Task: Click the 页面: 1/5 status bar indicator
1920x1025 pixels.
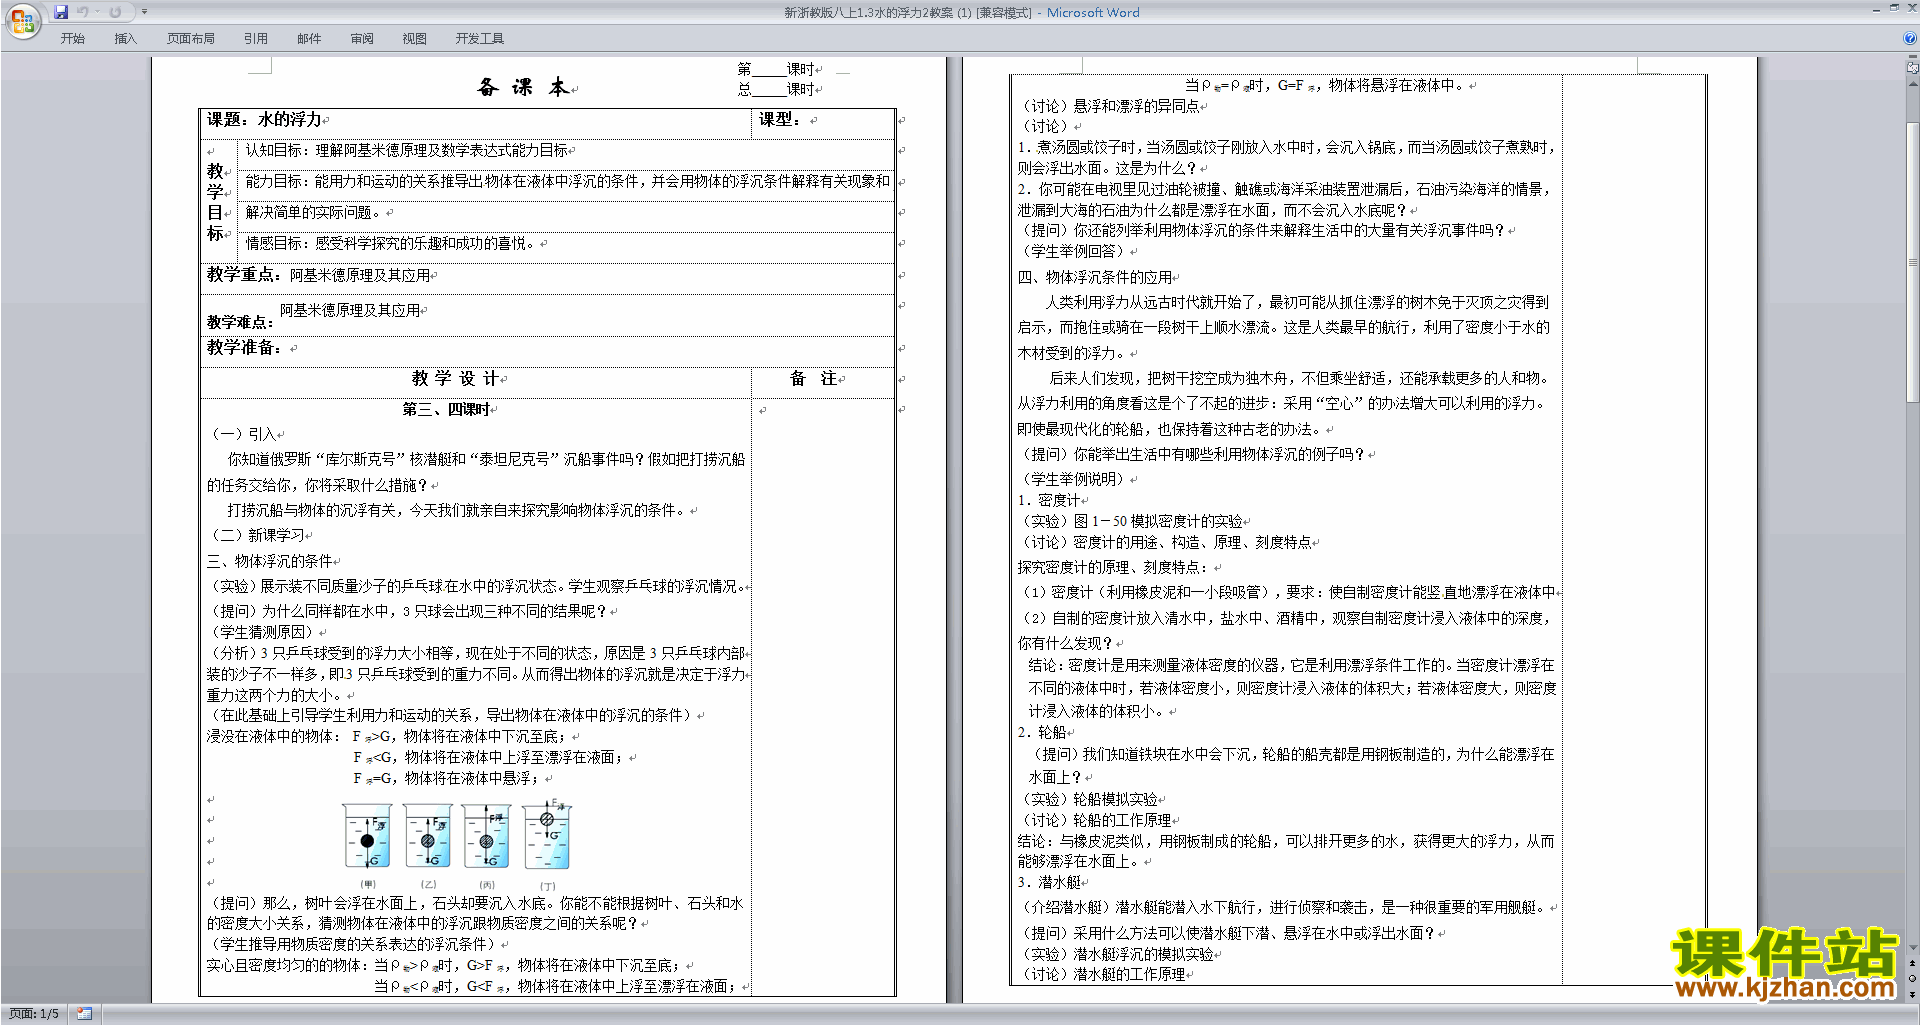Action: [34, 1014]
